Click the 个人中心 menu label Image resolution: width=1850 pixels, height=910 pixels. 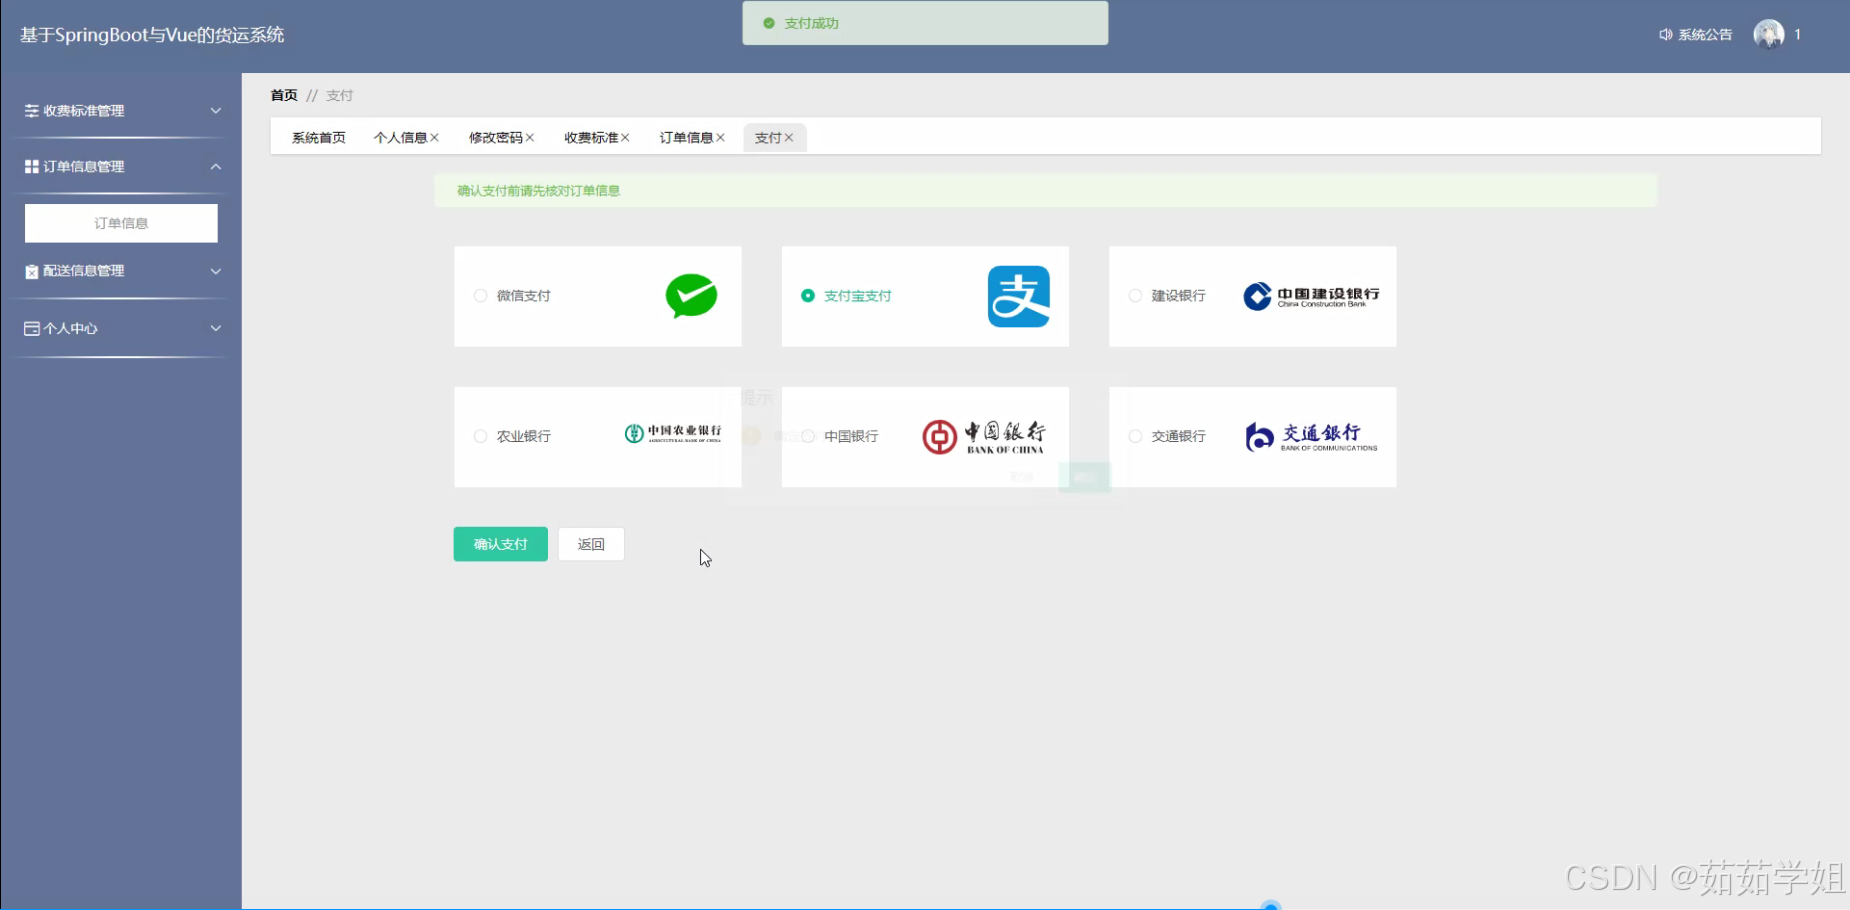click(70, 328)
